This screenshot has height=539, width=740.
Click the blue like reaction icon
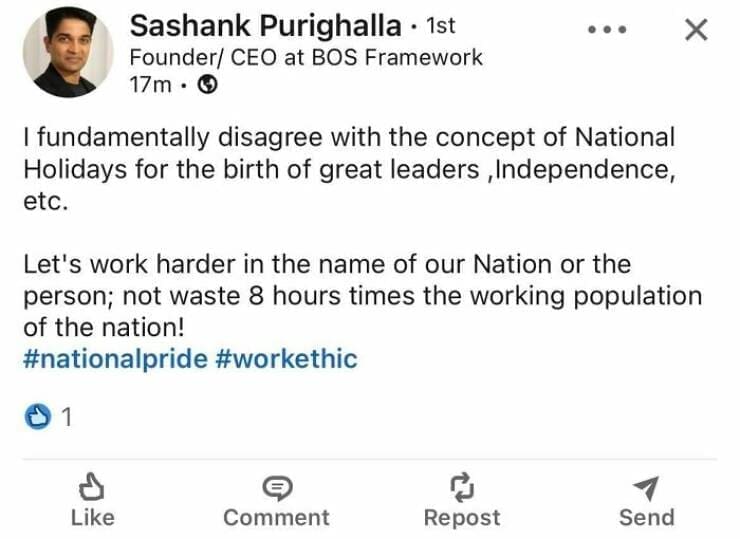point(37,417)
